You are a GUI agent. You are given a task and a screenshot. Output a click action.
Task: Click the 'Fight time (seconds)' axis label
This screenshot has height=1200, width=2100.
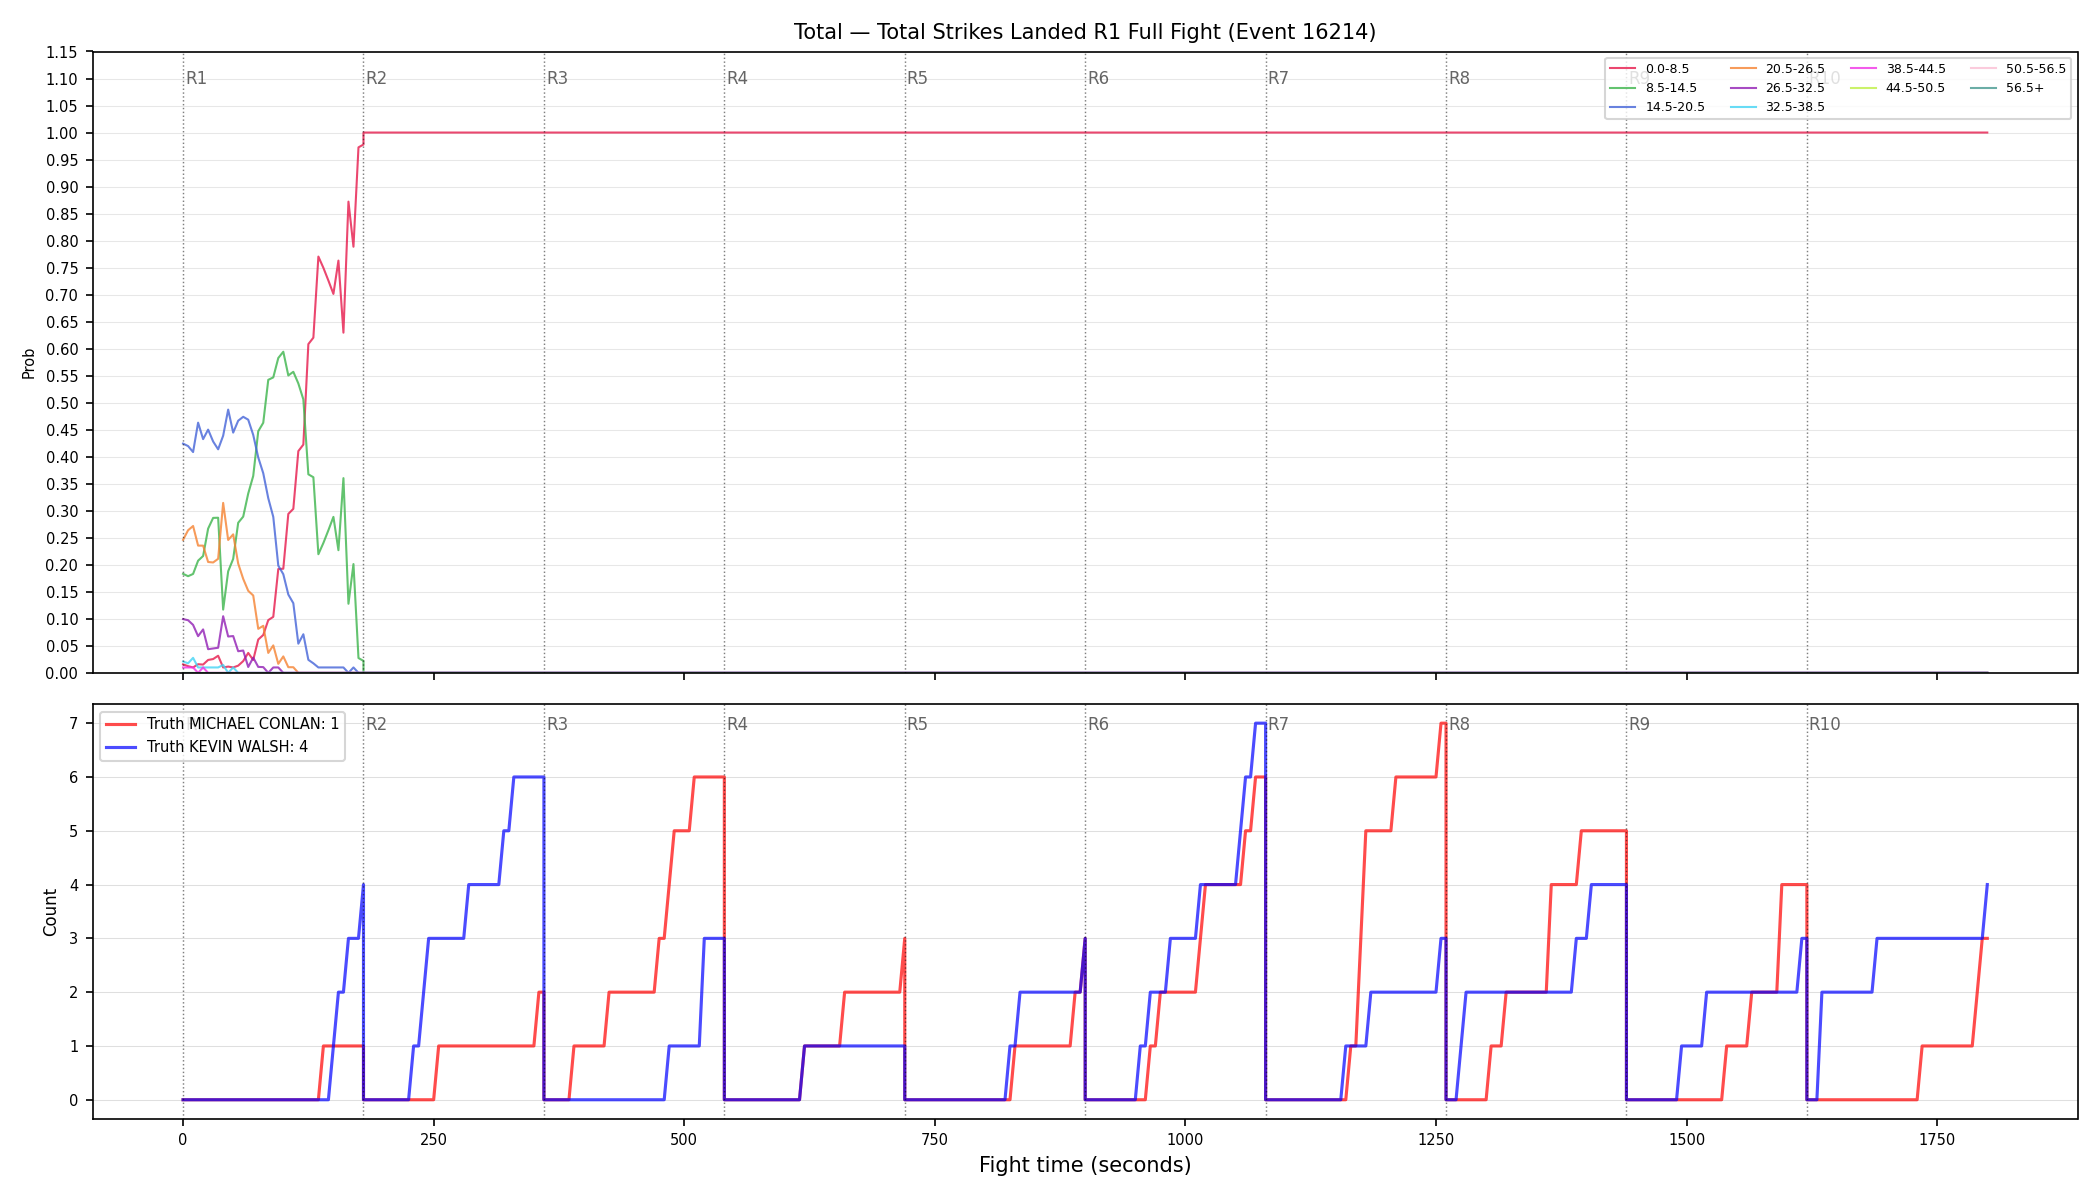tap(1085, 1165)
